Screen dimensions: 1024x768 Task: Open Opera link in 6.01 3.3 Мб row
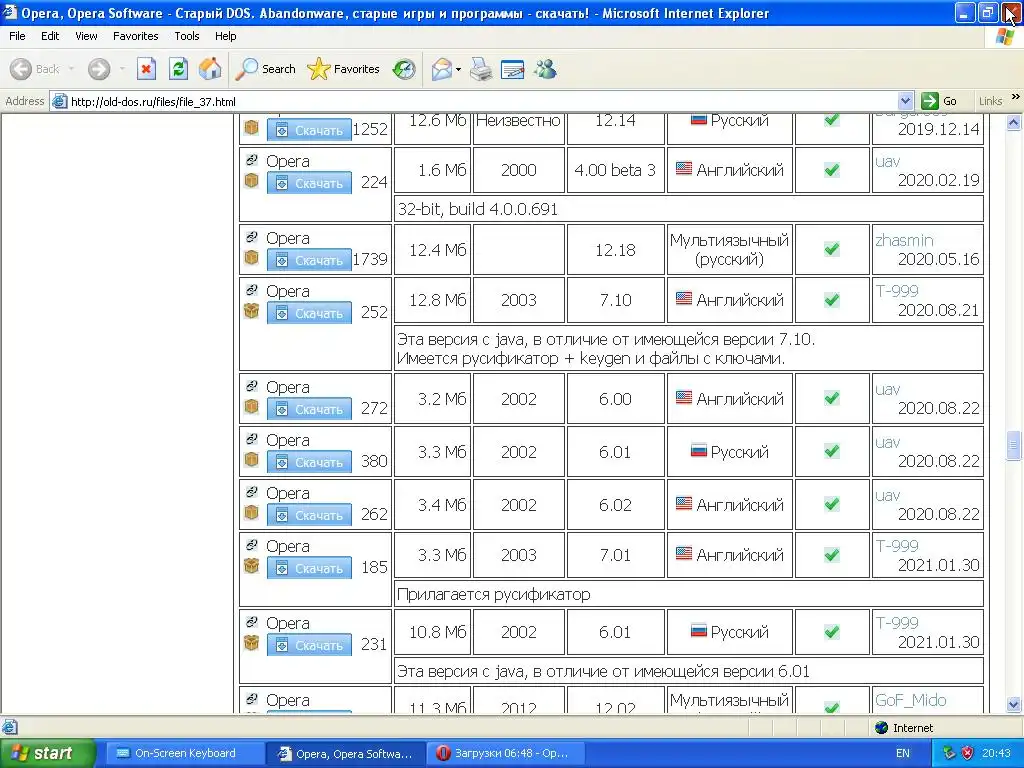(x=288, y=440)
